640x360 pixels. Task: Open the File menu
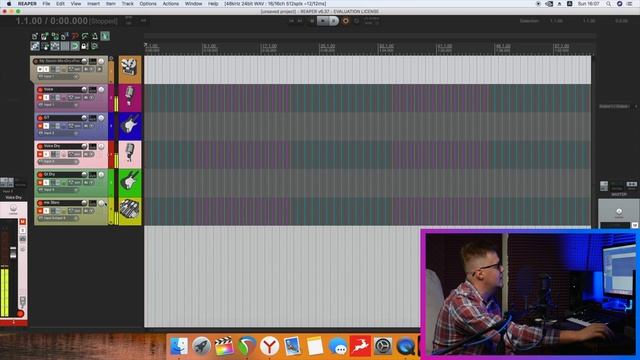[46, 4]
